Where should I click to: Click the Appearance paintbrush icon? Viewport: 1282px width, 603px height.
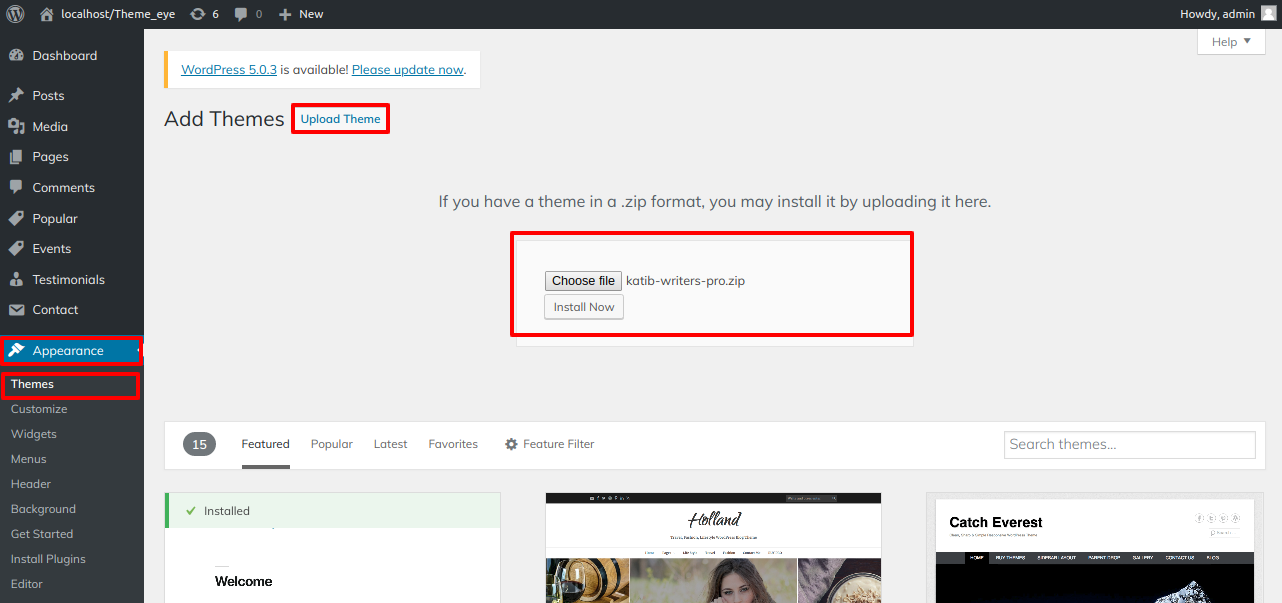(16, 351)
